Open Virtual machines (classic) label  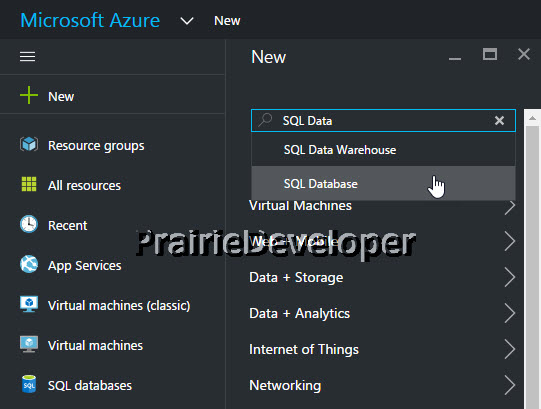pos(119,306)
